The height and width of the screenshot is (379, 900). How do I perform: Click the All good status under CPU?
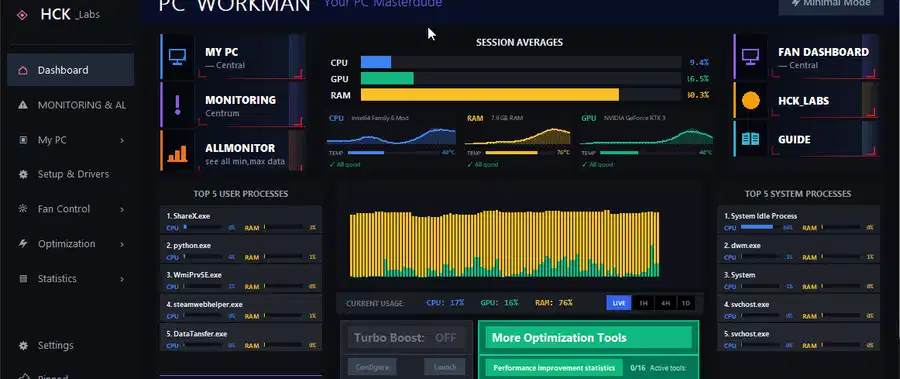[345, 165]
